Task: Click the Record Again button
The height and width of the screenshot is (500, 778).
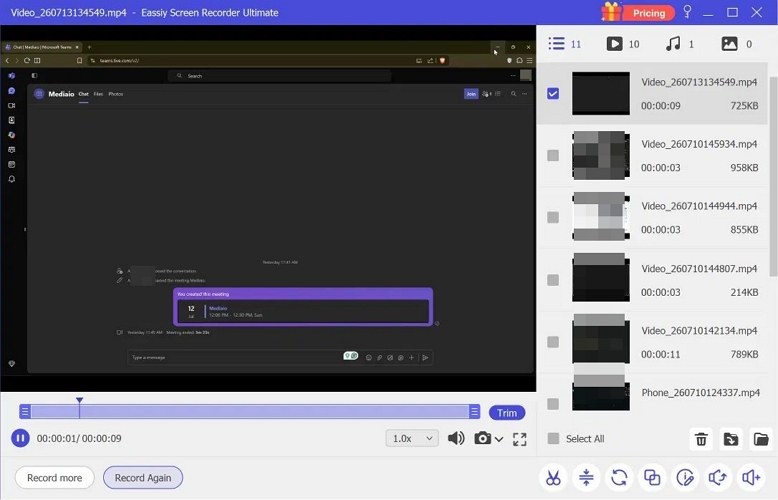Action: pos(143,478)
